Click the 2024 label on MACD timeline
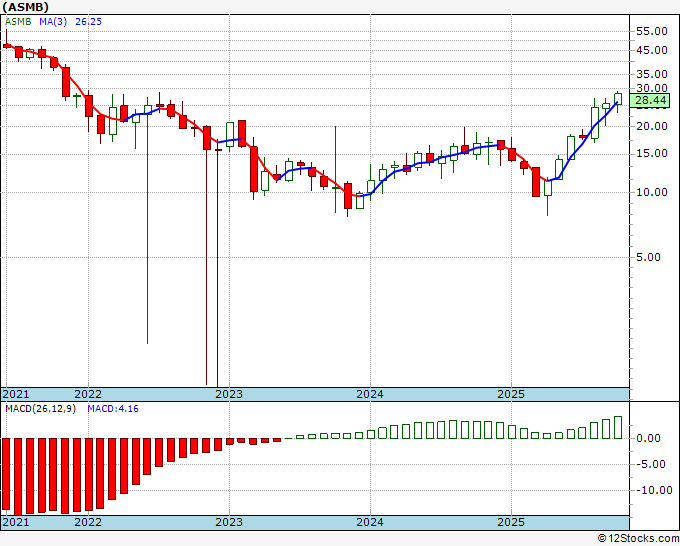Image resolution: width=680 pixels, height=546 pixels. pos(370,522)
